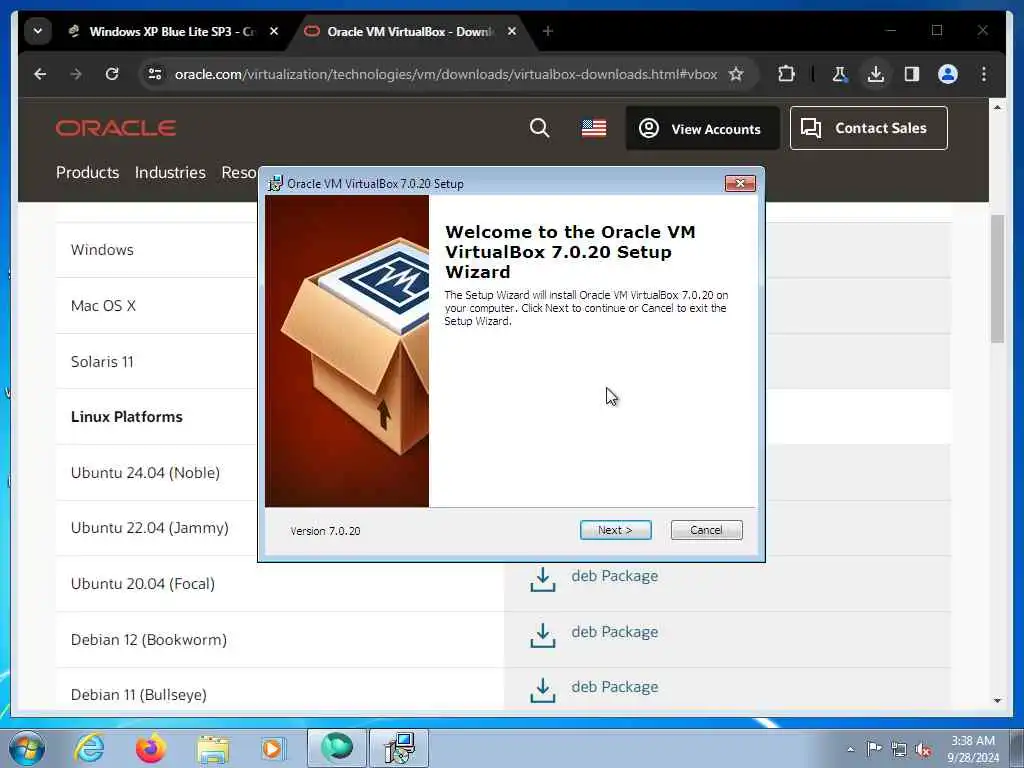Show hidden tray icons arrow

850,749
